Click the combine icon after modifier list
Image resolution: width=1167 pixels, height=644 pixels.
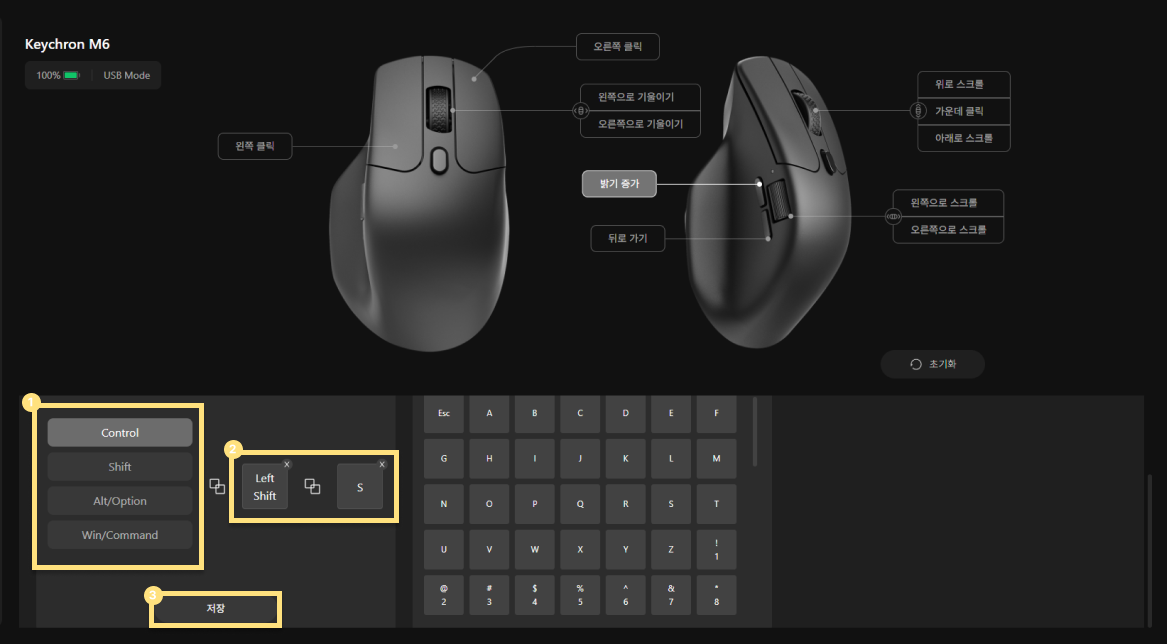point(217,486)
